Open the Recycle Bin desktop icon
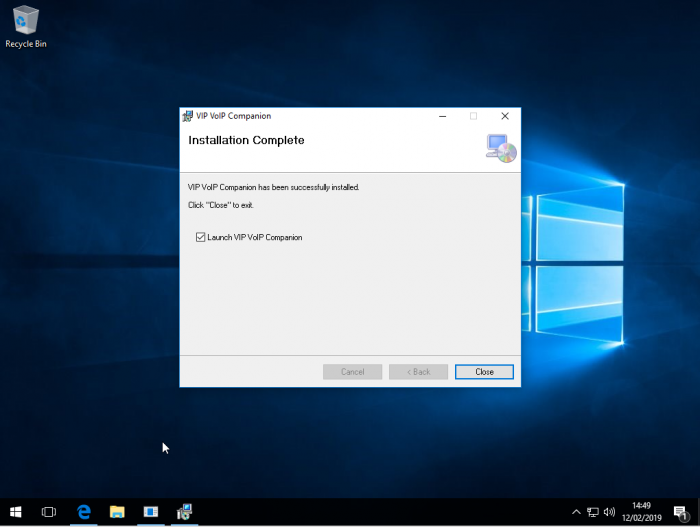 click(x=25, y=27)
